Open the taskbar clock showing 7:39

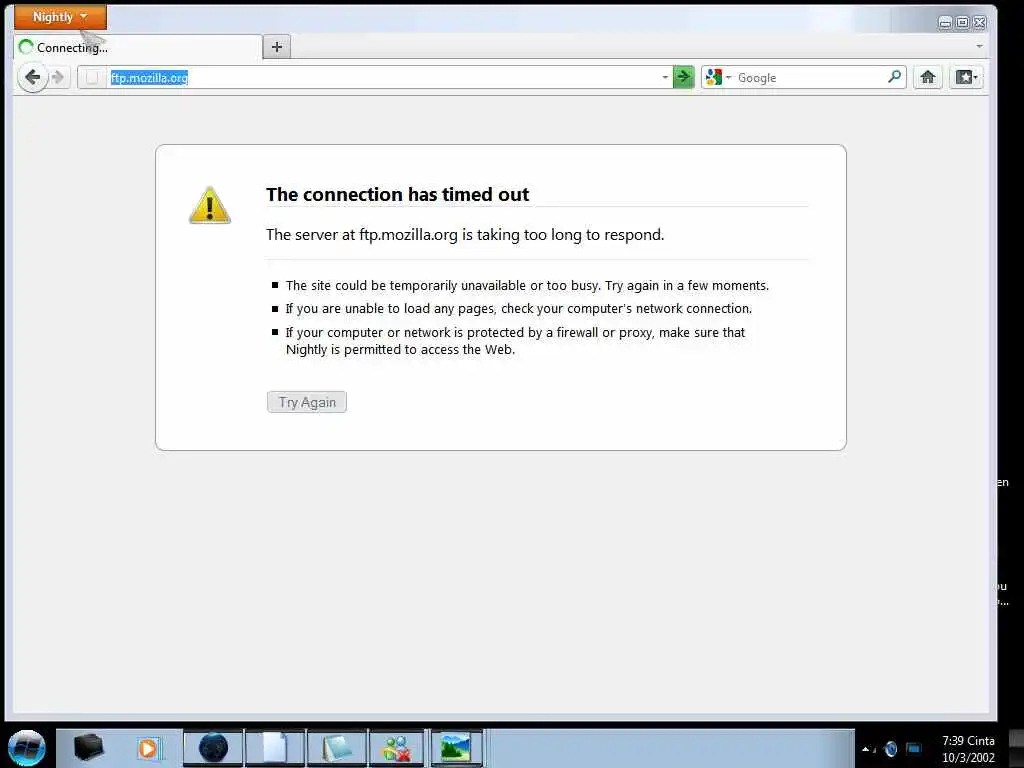point(968,749)
